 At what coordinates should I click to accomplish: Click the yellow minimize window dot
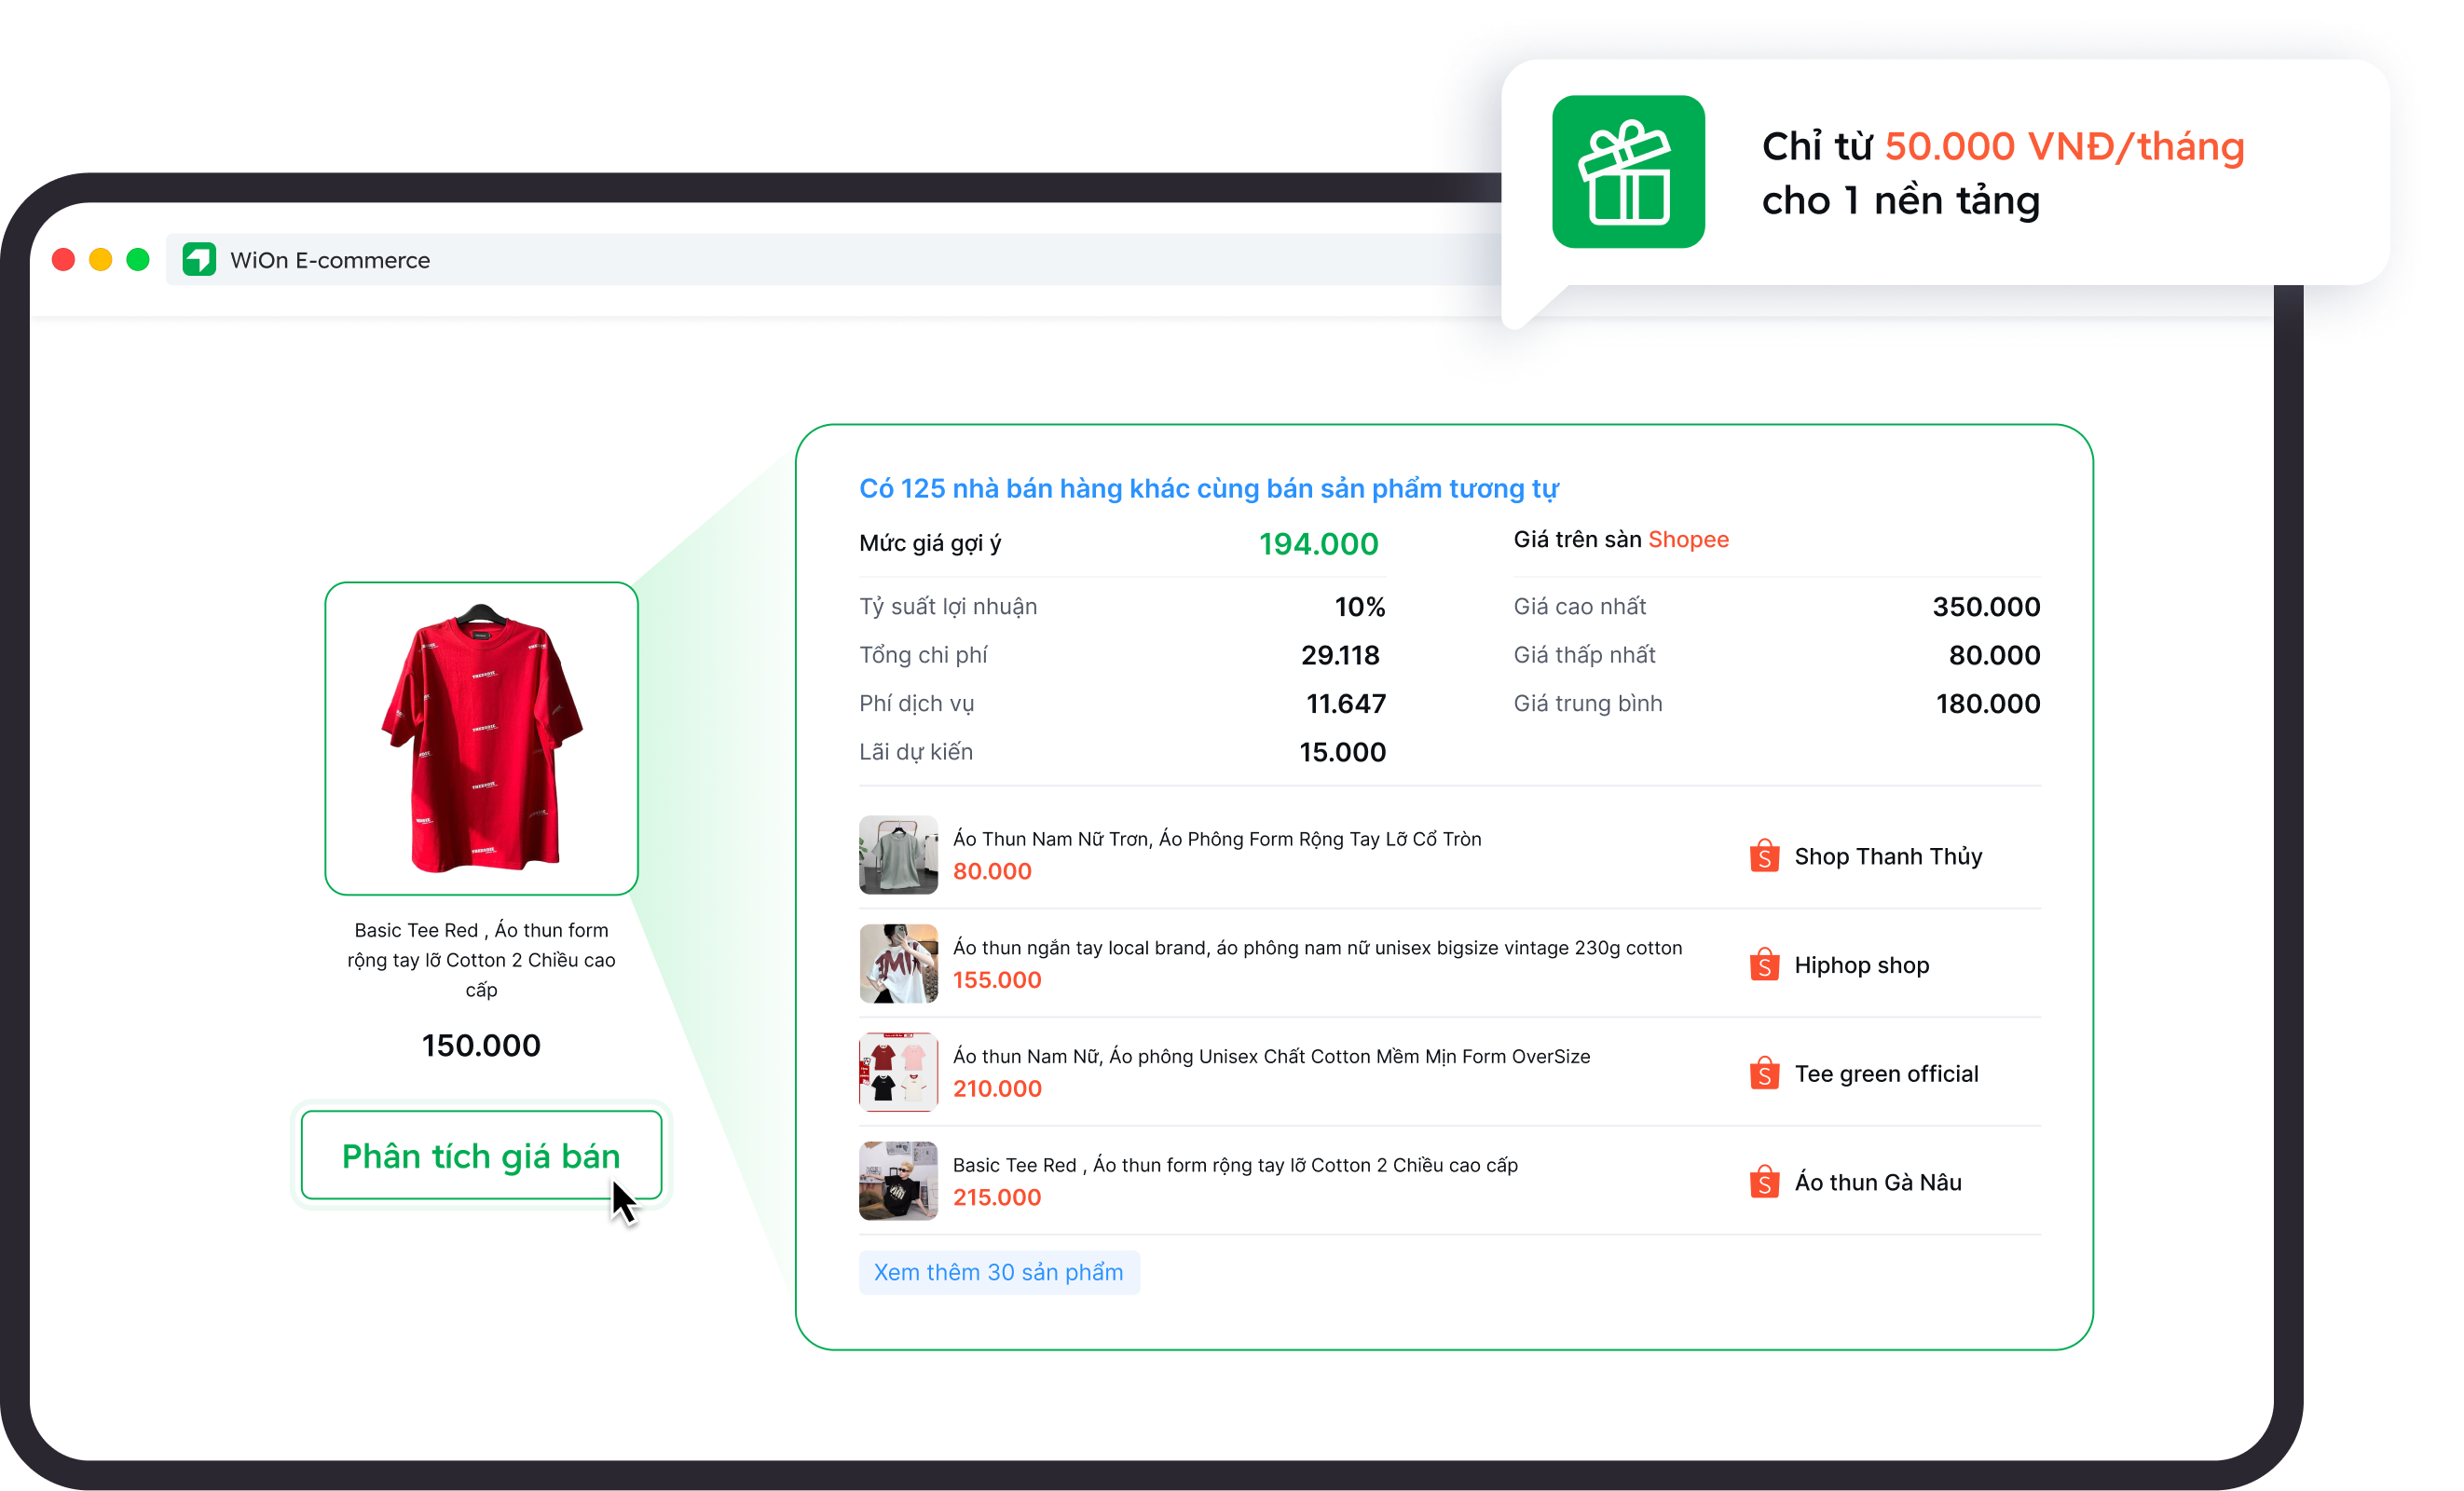tap(100, 260)
